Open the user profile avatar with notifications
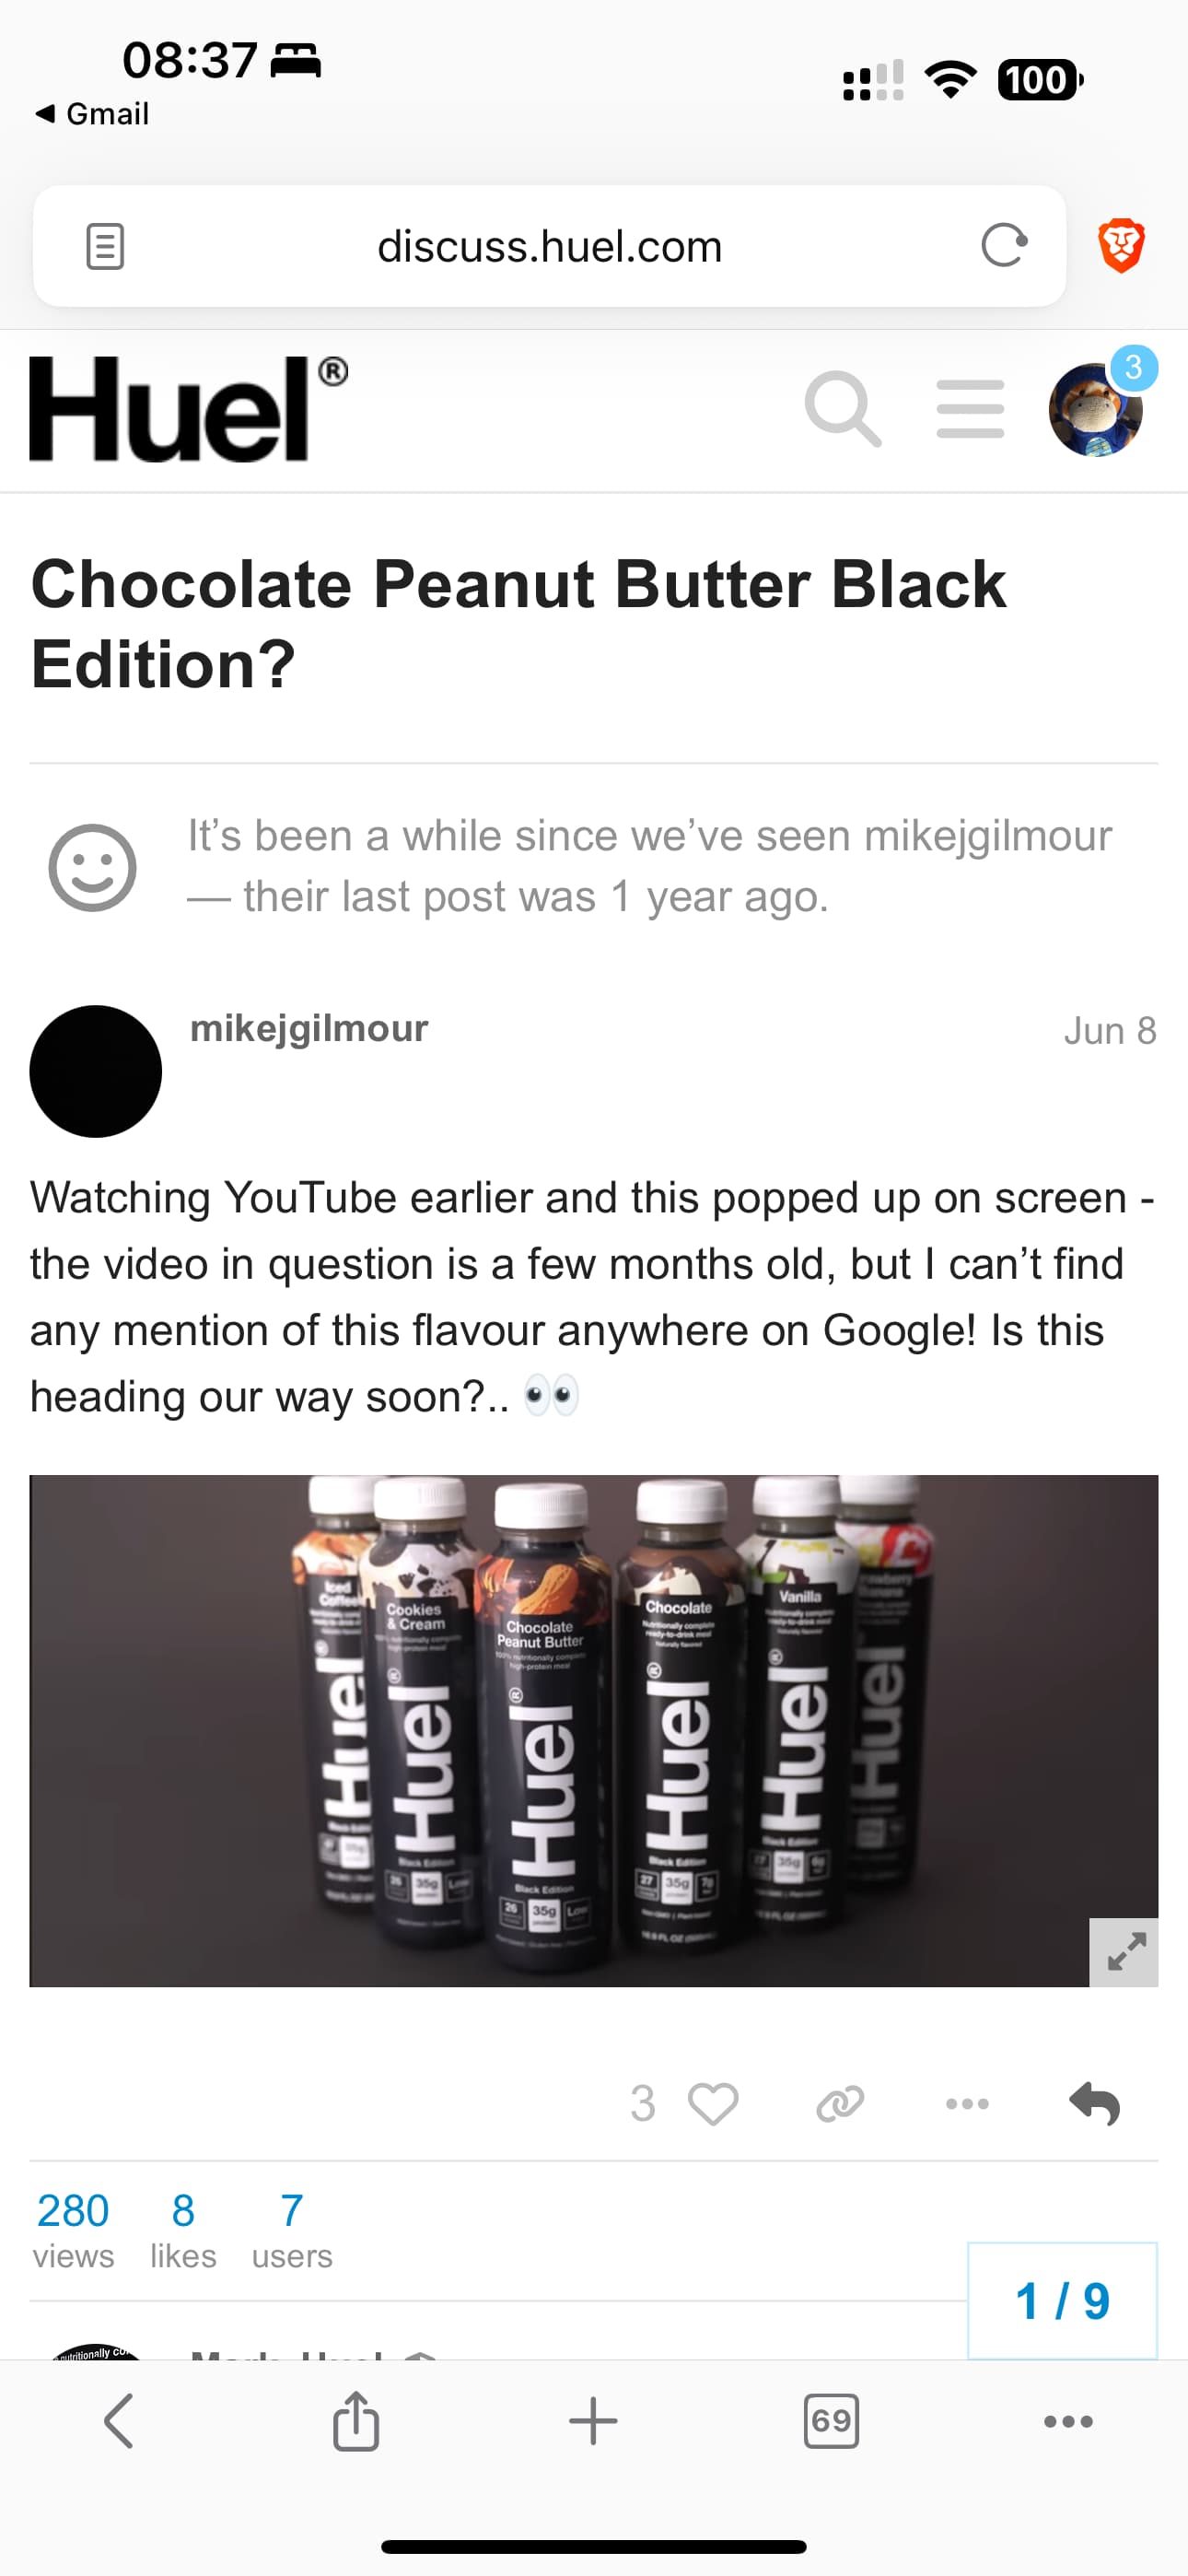Viewport: 1188px width, 2576px height. [x=1096, y=409]
